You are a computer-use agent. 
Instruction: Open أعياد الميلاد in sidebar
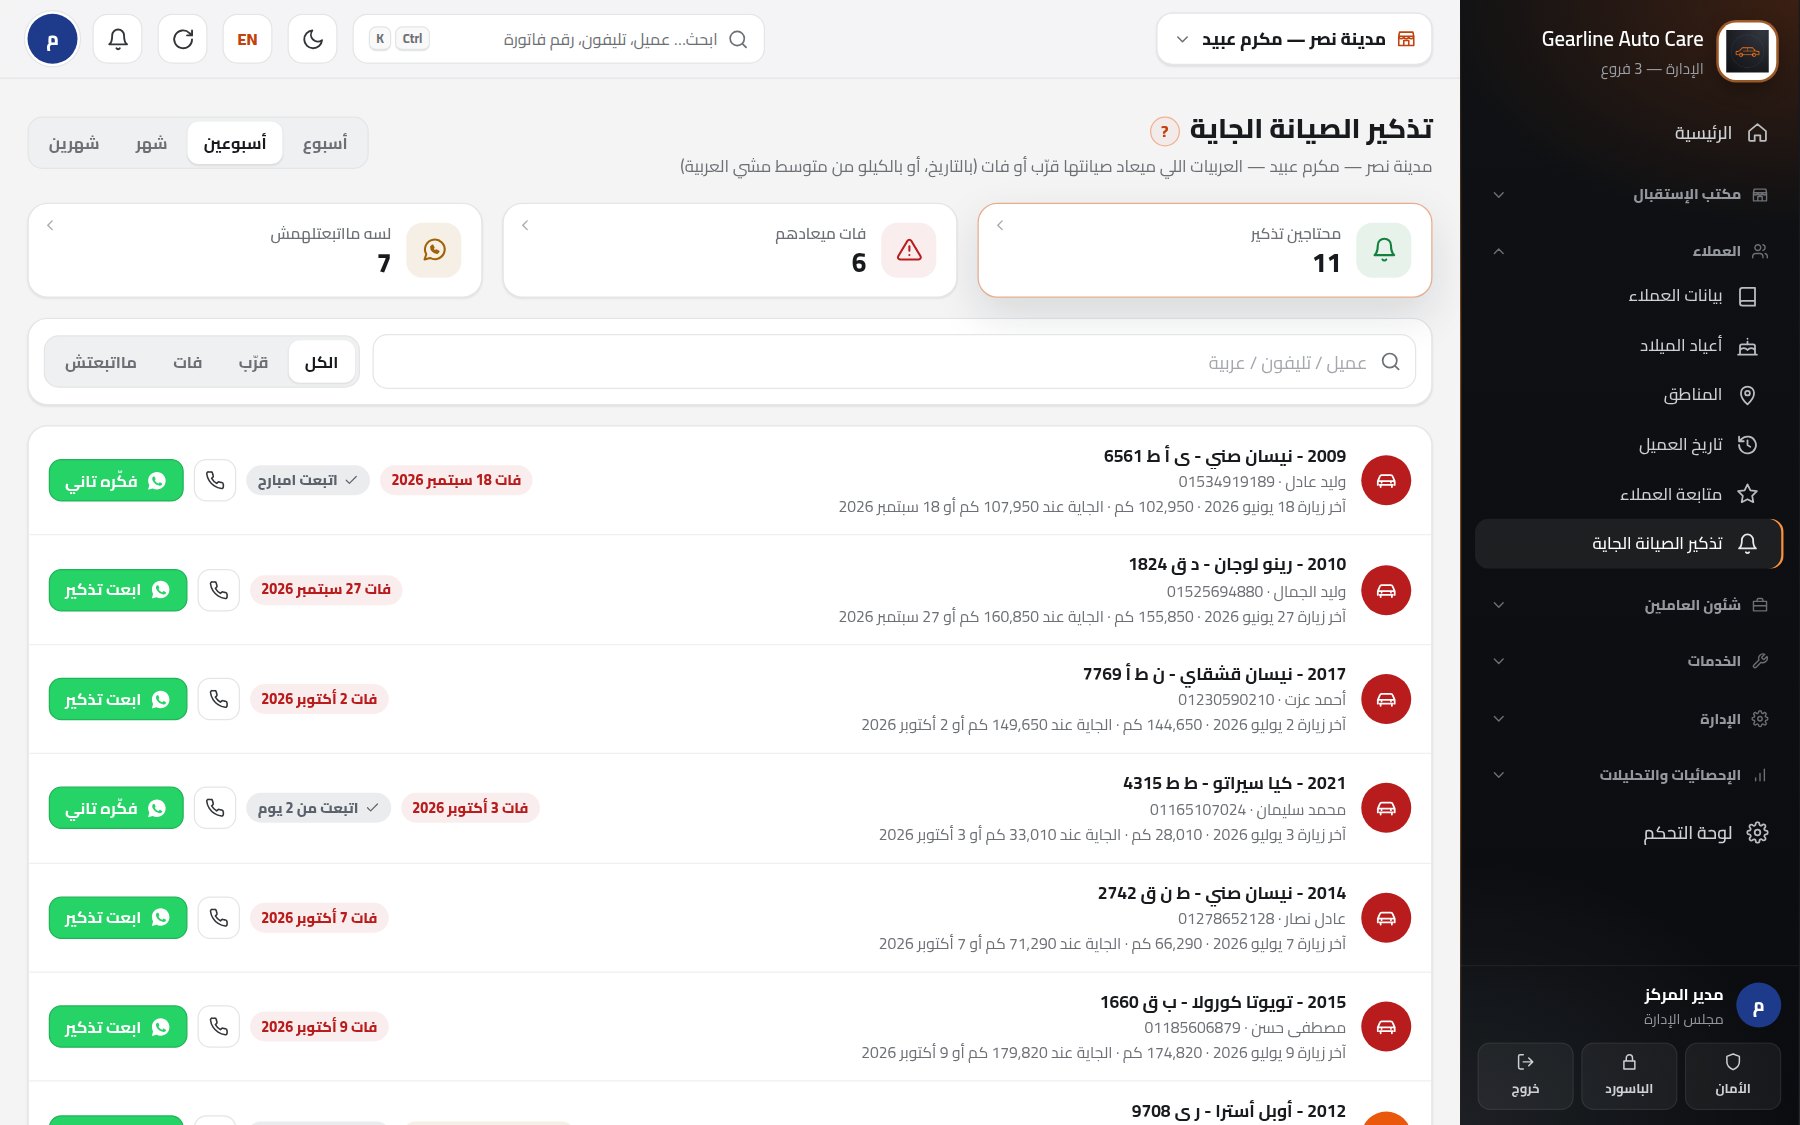1628,346
